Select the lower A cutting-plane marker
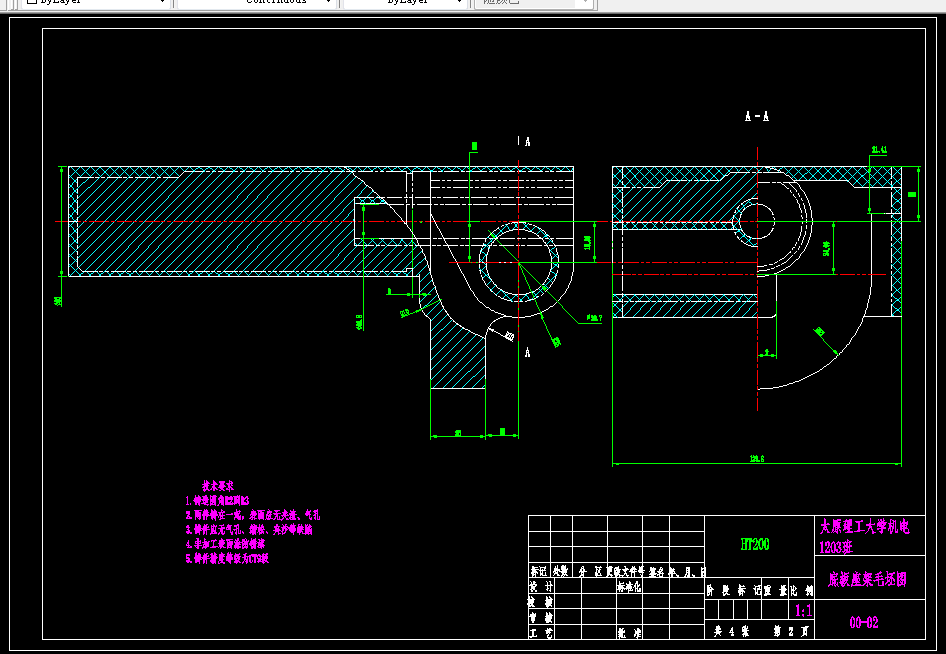This screenshot has width=946, height=654. 527,352
